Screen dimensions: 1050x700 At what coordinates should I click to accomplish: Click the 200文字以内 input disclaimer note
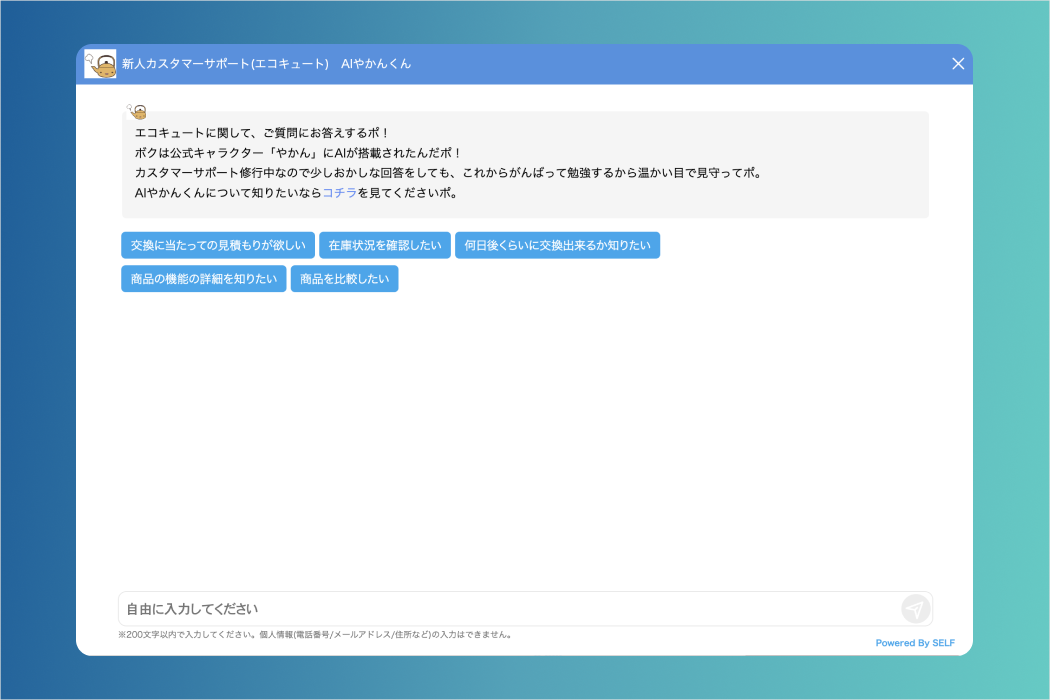point(315,634)
